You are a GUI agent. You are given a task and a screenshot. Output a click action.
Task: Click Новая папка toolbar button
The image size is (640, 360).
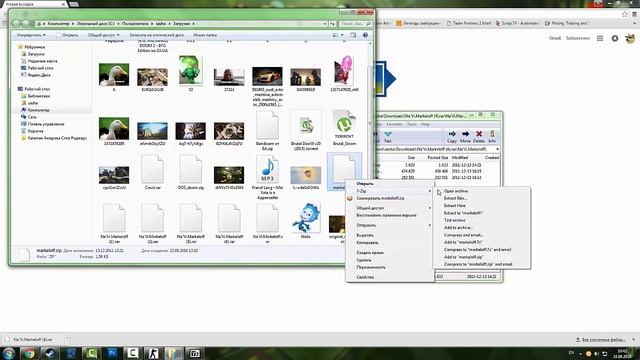pos(205,35)
